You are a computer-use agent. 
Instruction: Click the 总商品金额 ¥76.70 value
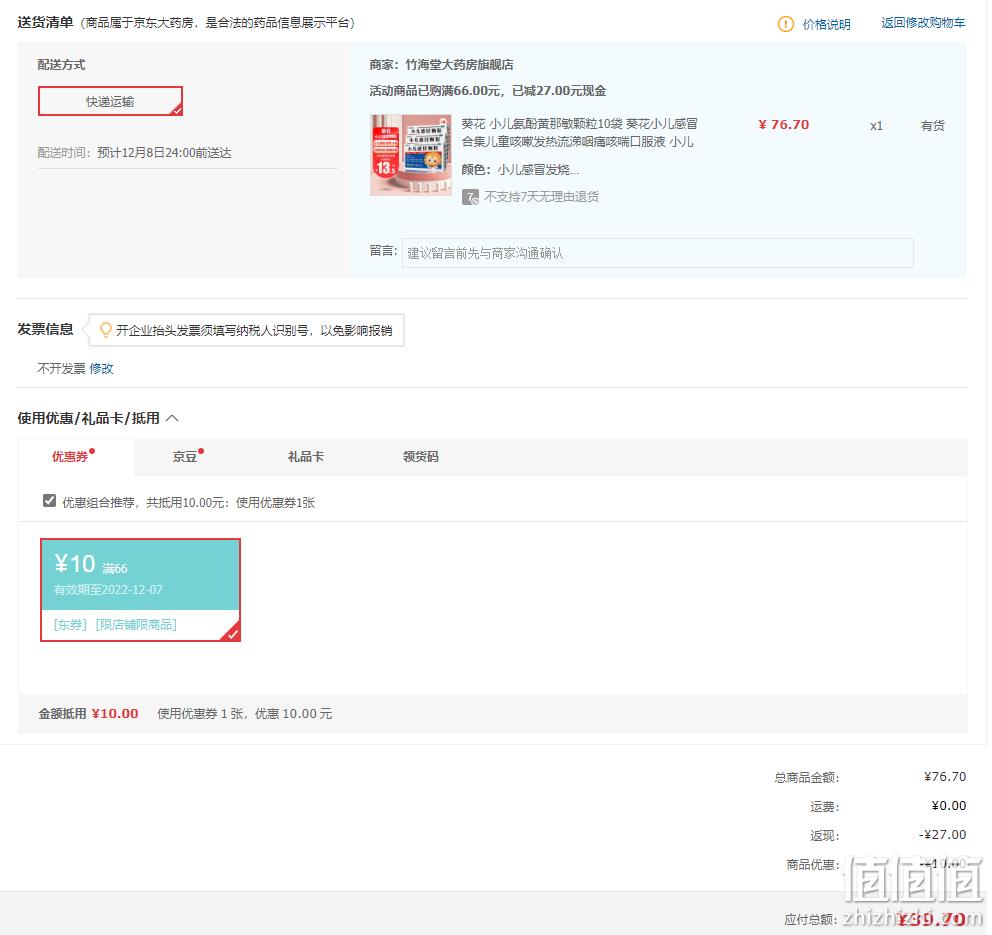pos(945,777)
